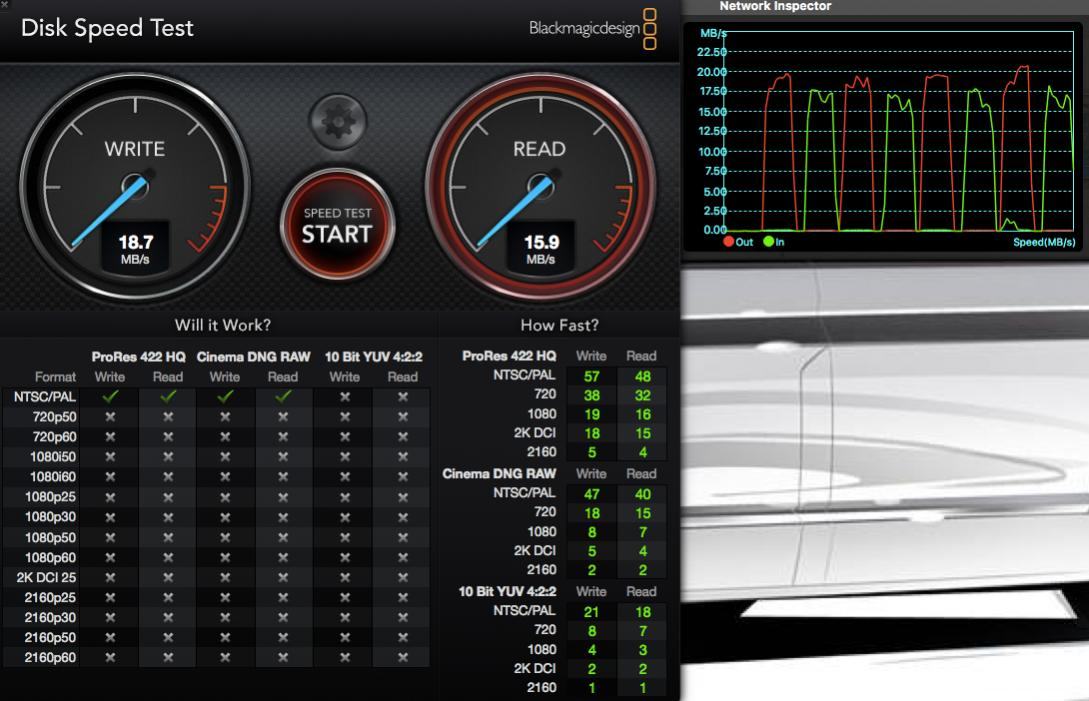Click the 1080i60 format row label

coord(53,477)
